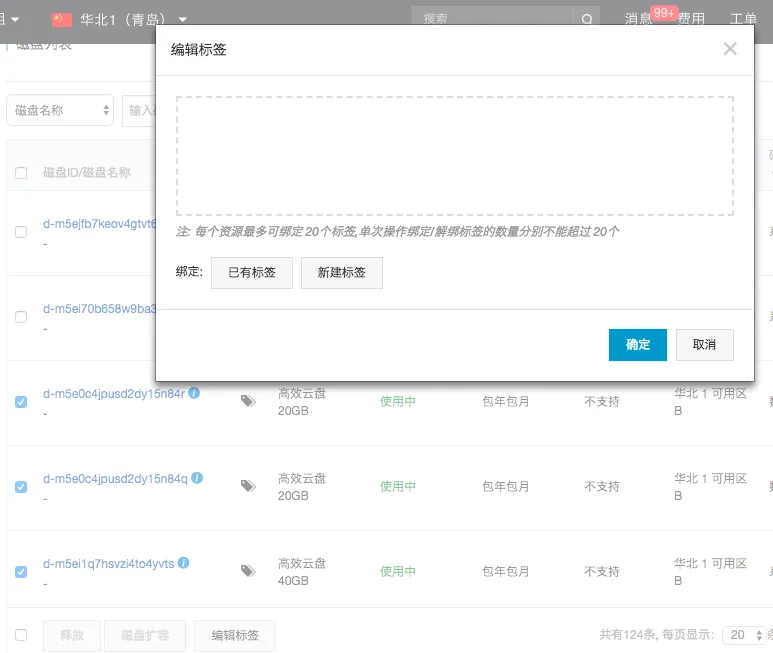
Task: Uncheck the d-m5ei1q7hsvzi4to4yvts row checkbox
Action: coord(21,572)
